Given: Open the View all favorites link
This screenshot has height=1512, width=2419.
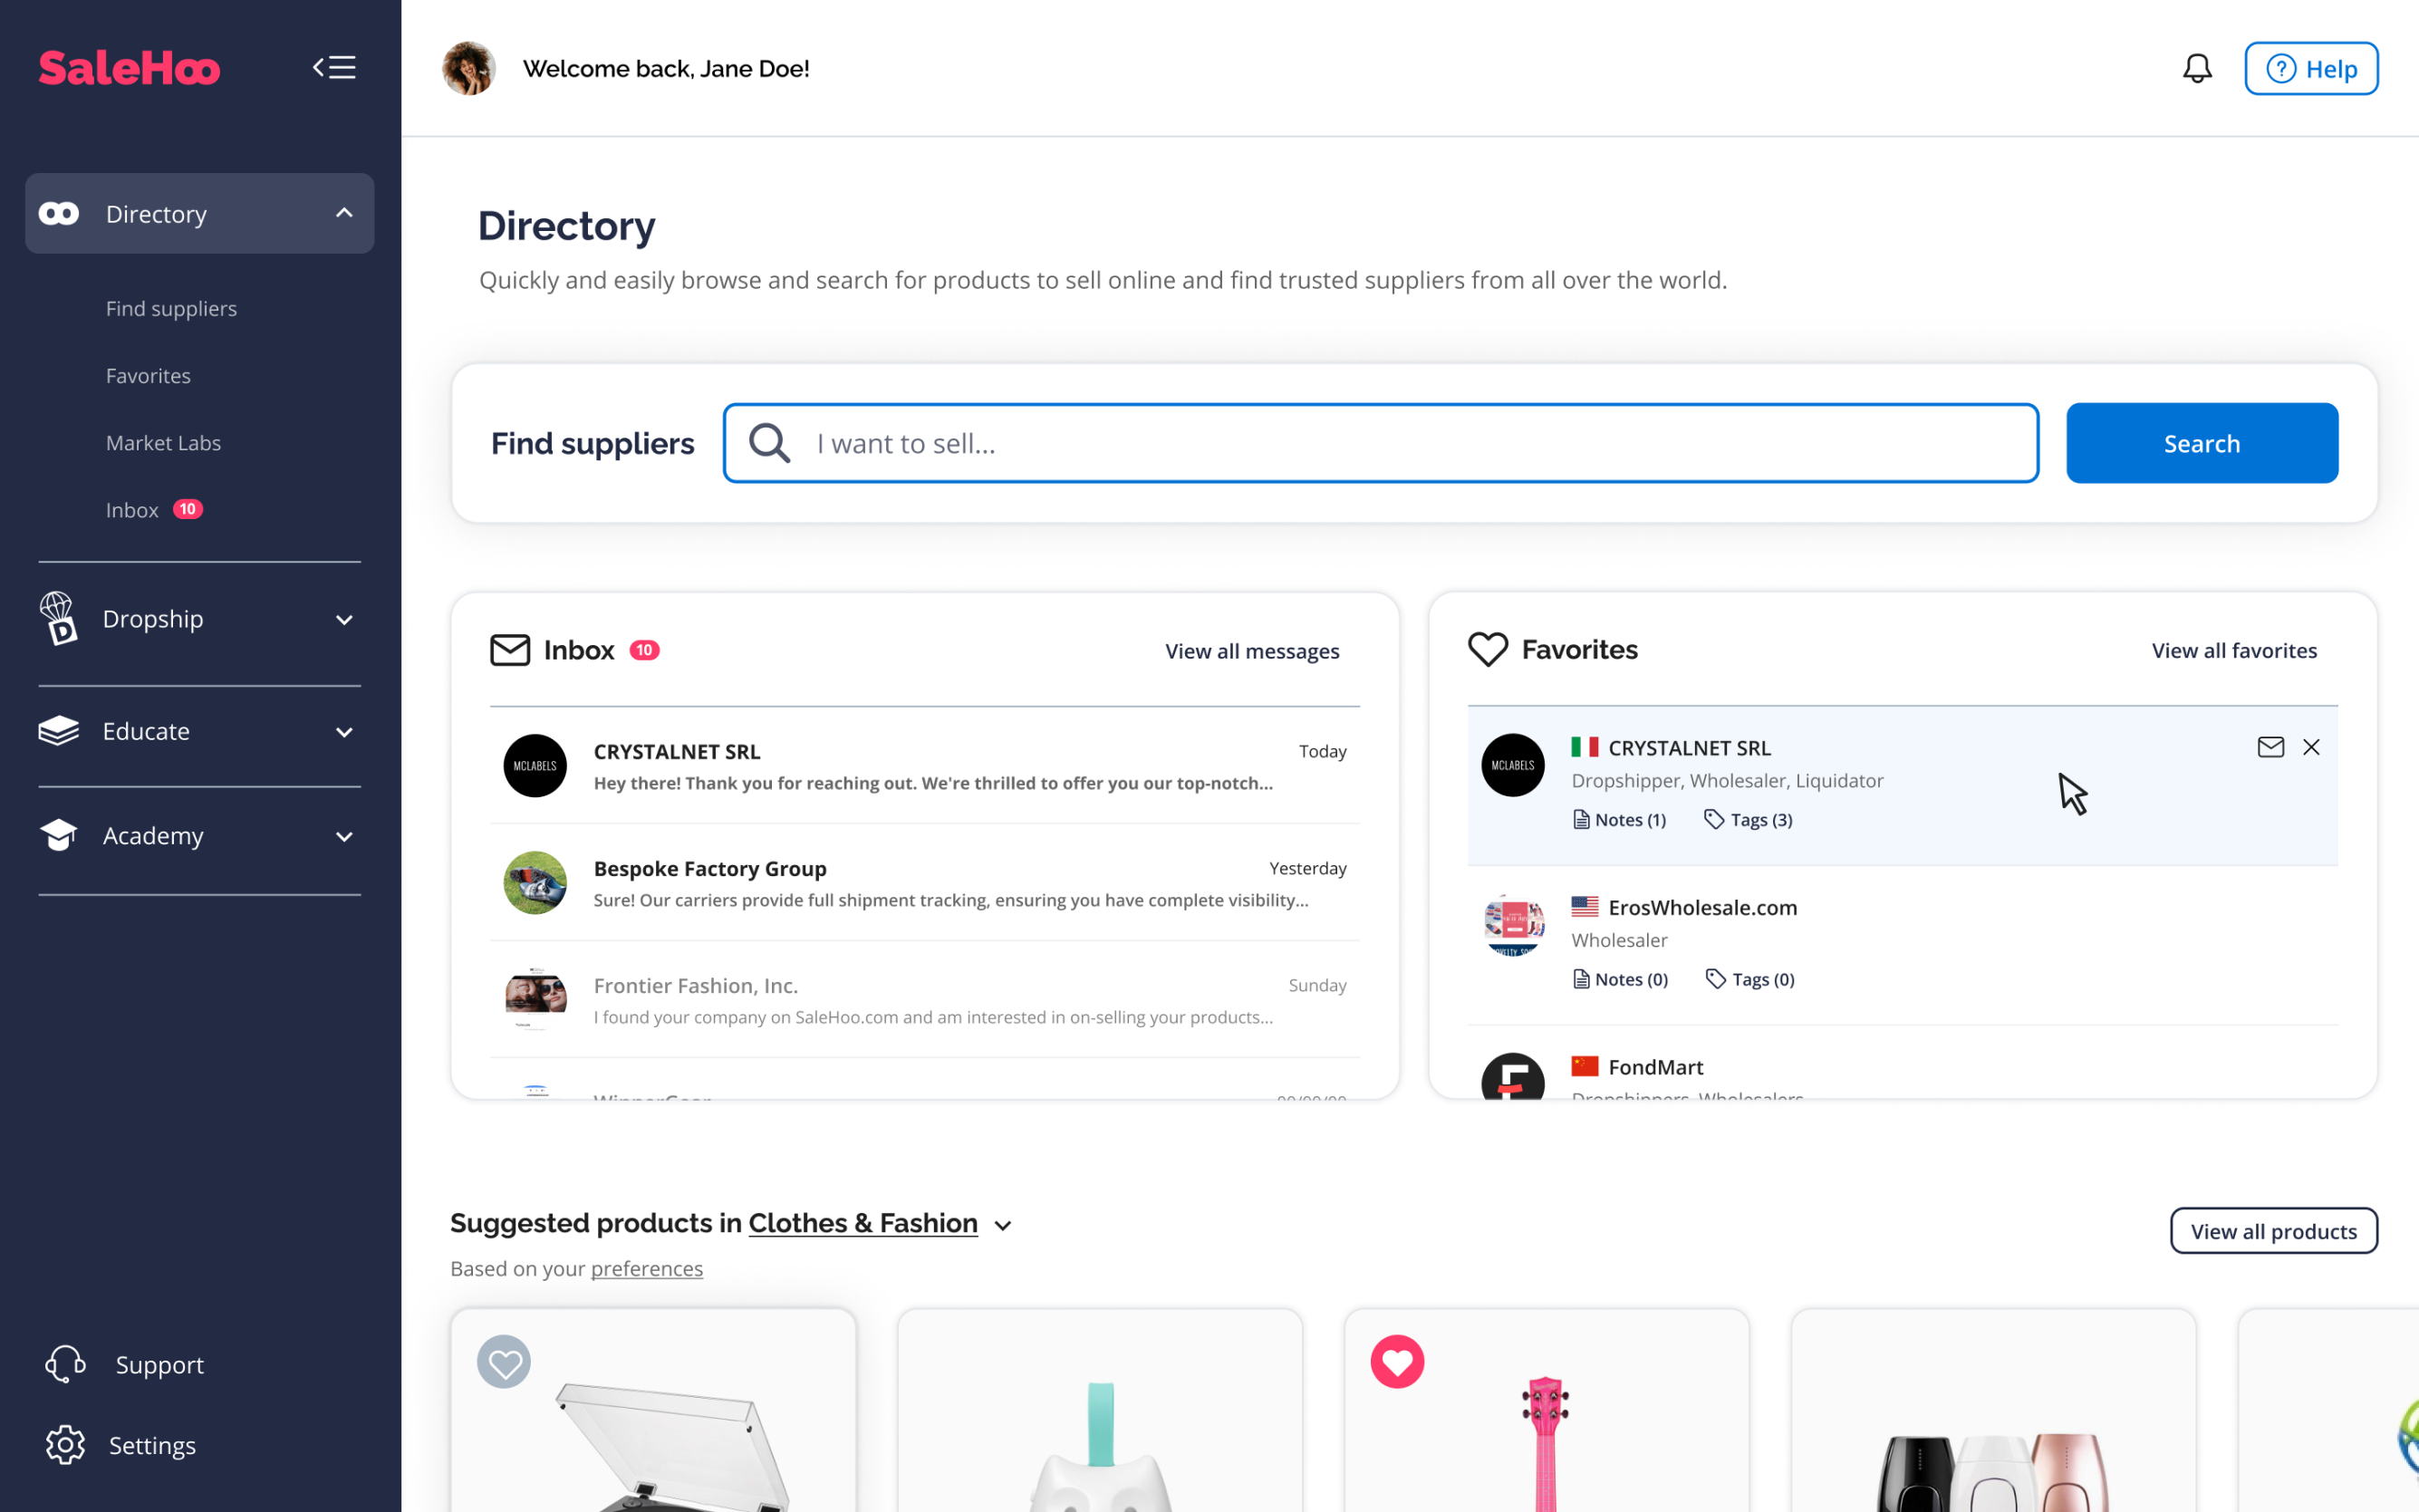Looking at the screenshot, I should [x=2234, y=650].
